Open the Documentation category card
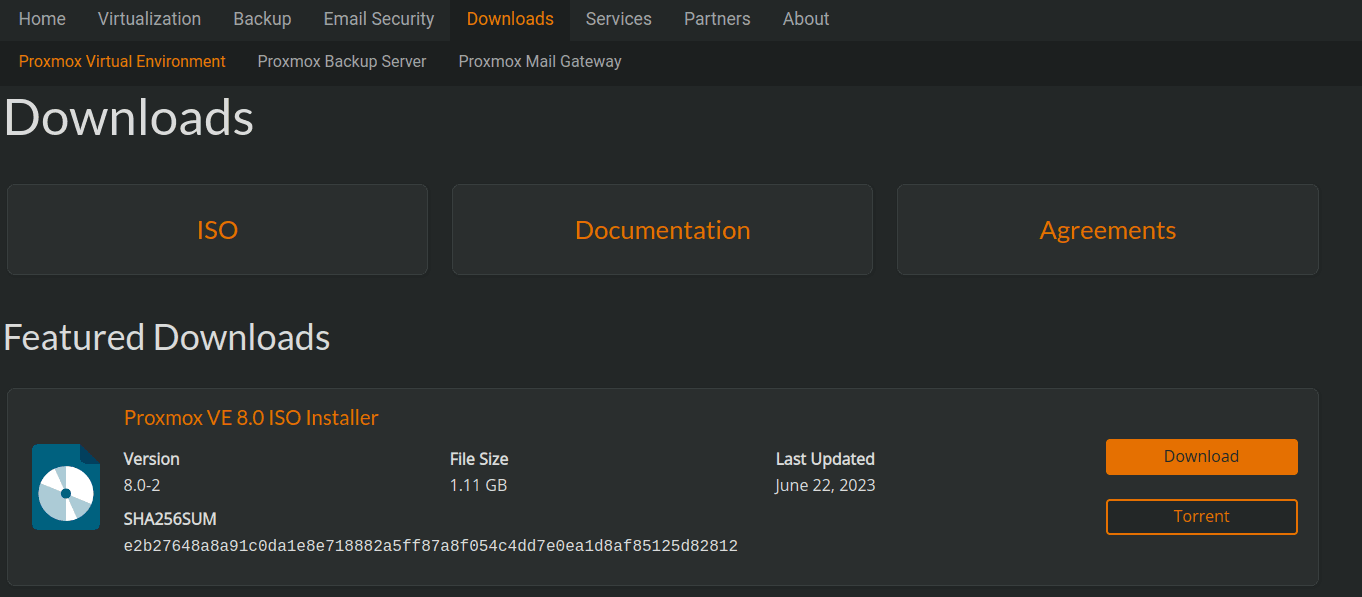Screen dimensions: 1362x597 [662, 229]
